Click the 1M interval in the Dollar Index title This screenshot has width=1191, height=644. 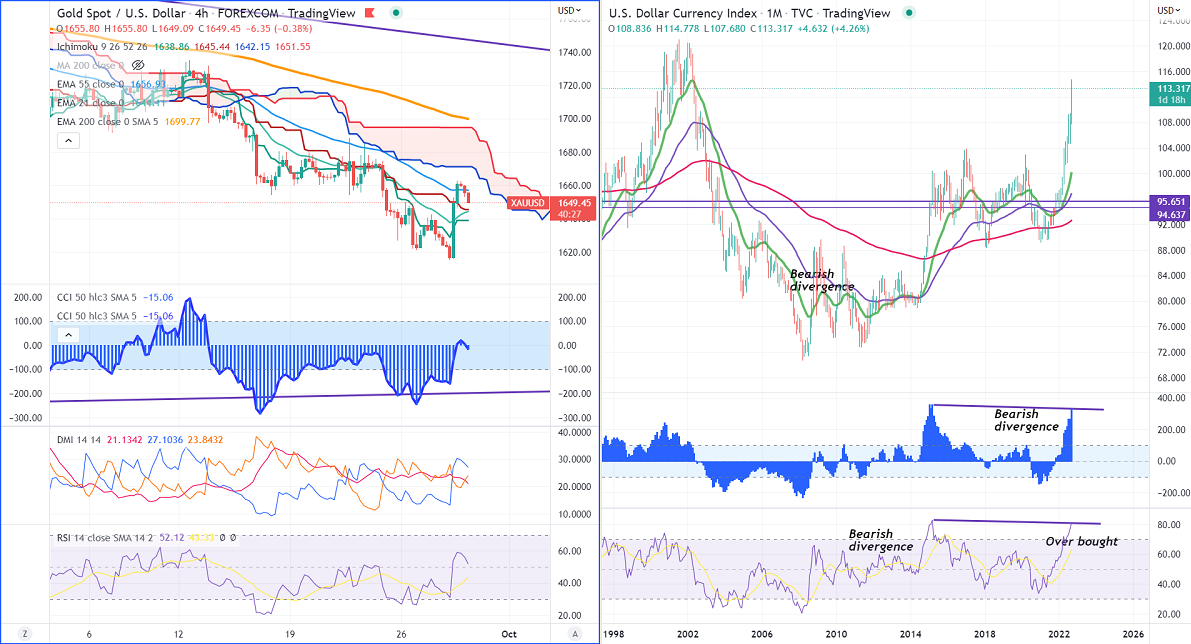(x=774, y=13)
